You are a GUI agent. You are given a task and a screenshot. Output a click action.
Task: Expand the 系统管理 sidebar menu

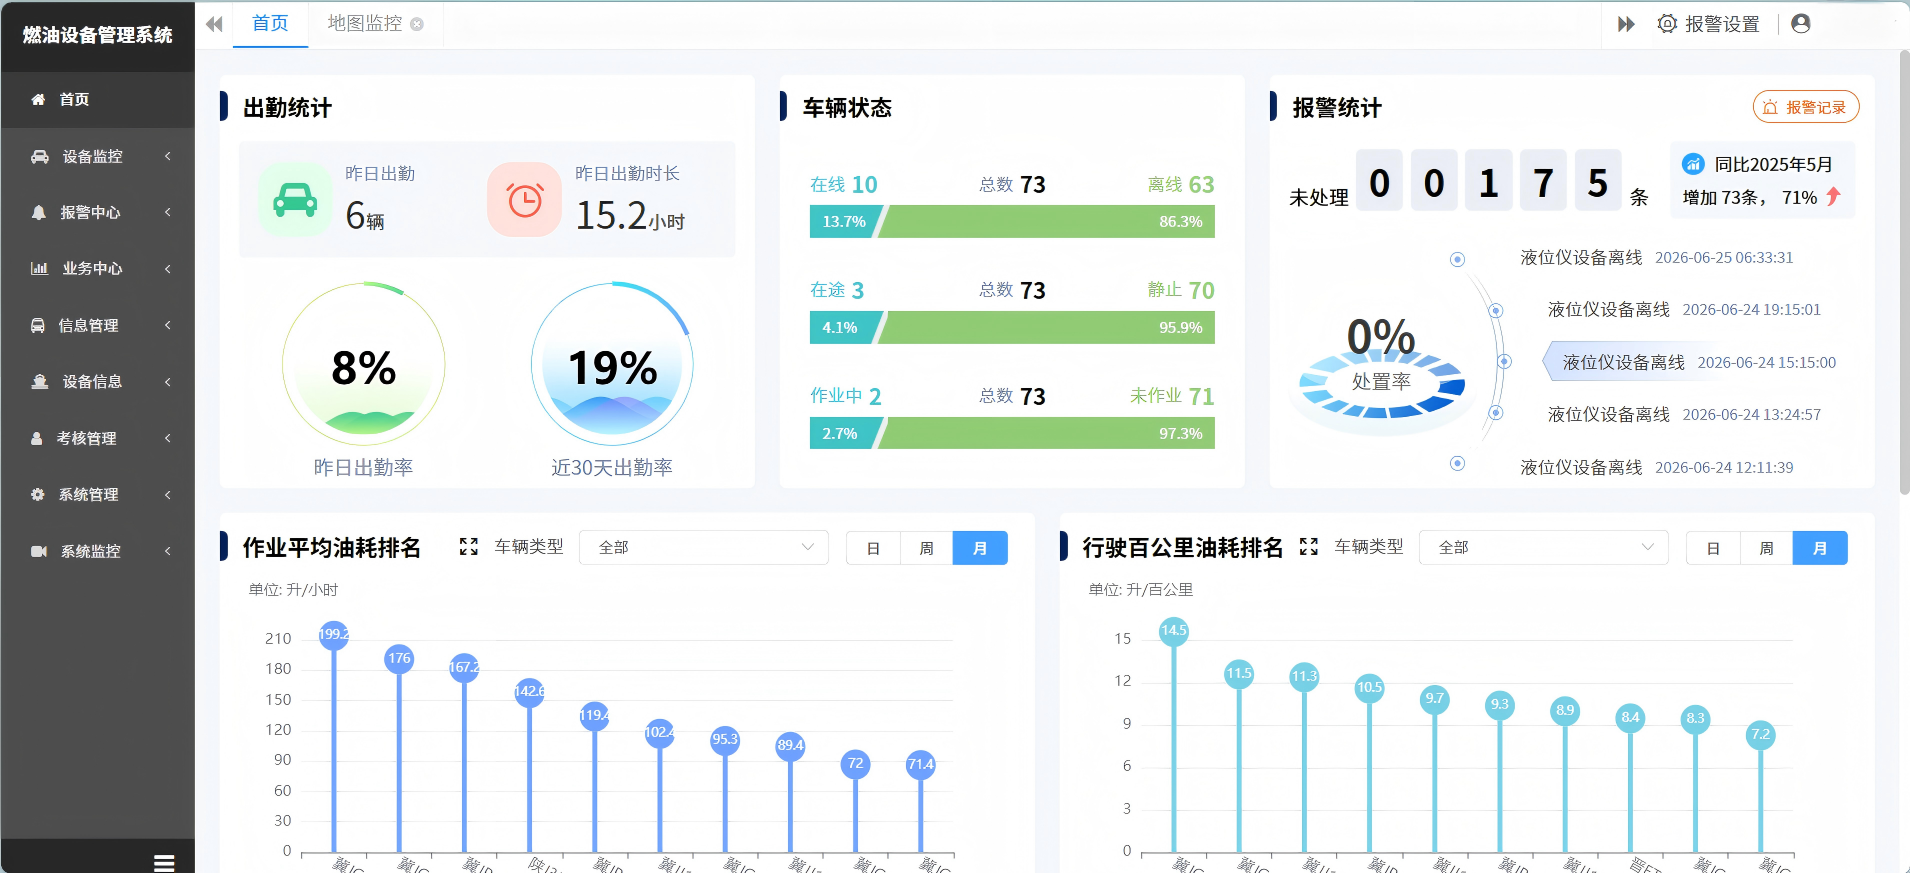coord(98,494)
